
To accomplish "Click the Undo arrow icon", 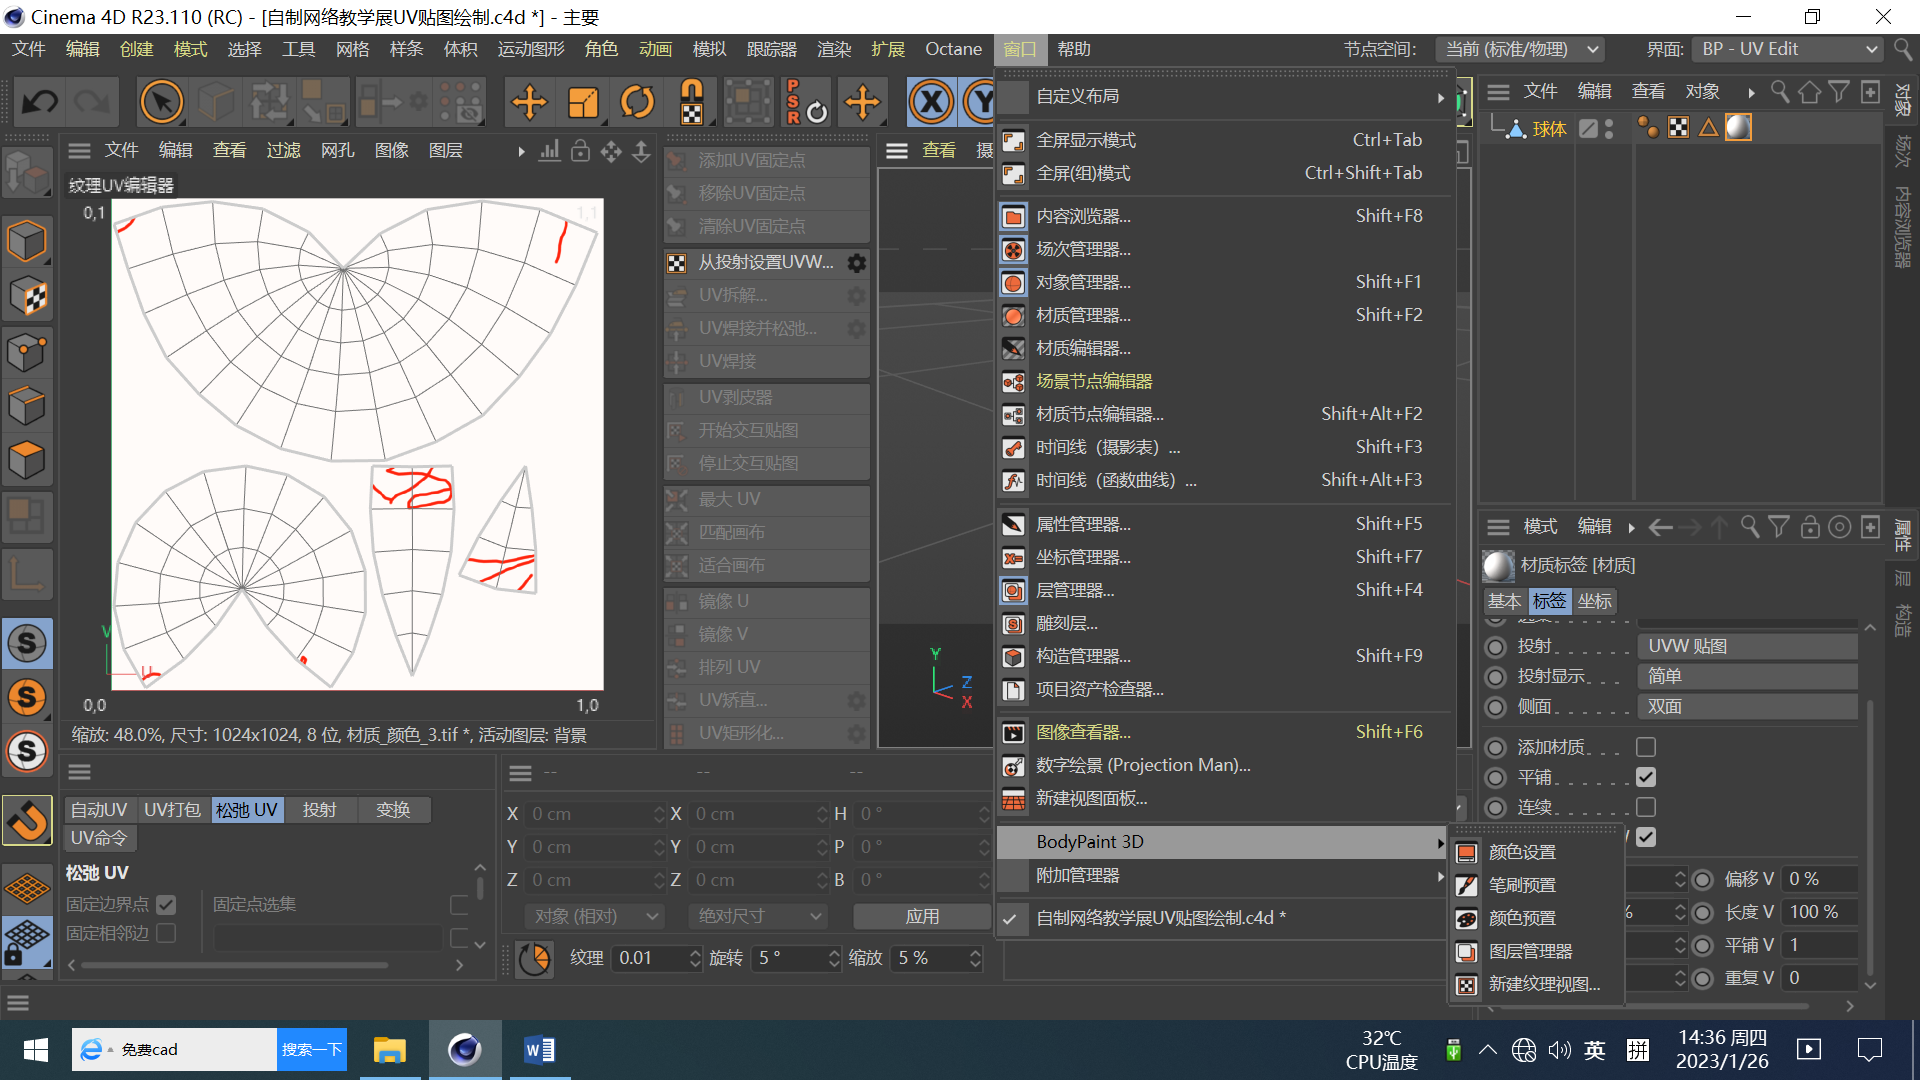I will point(40,102).
